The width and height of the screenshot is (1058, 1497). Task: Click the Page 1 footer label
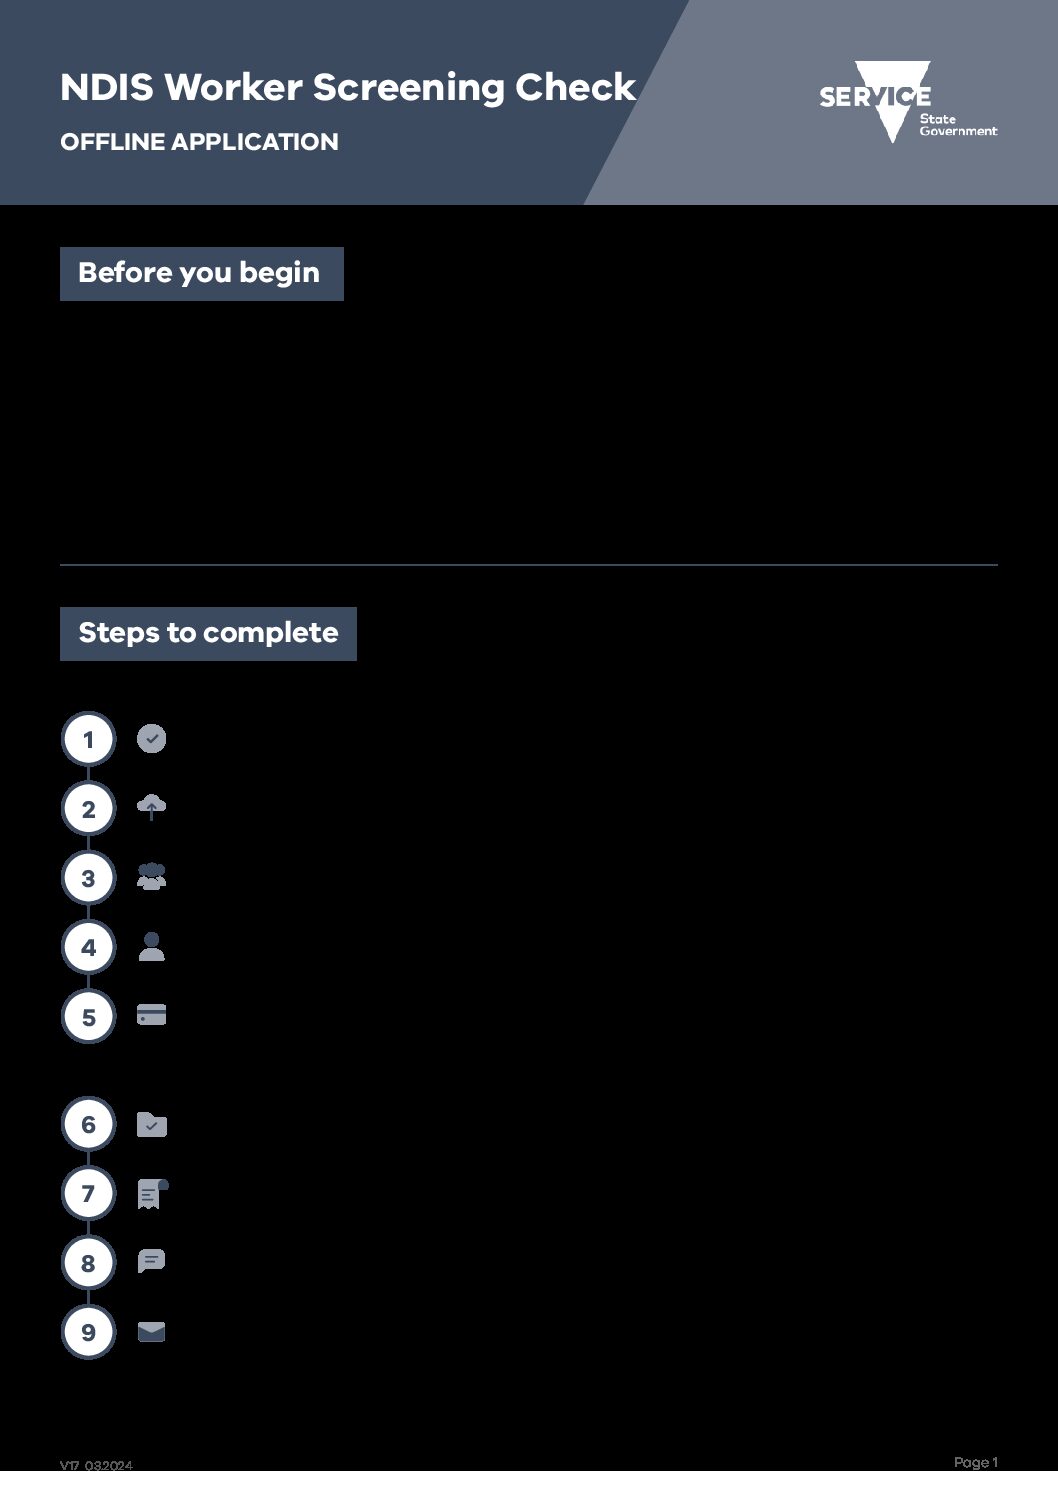(975, 1462)
